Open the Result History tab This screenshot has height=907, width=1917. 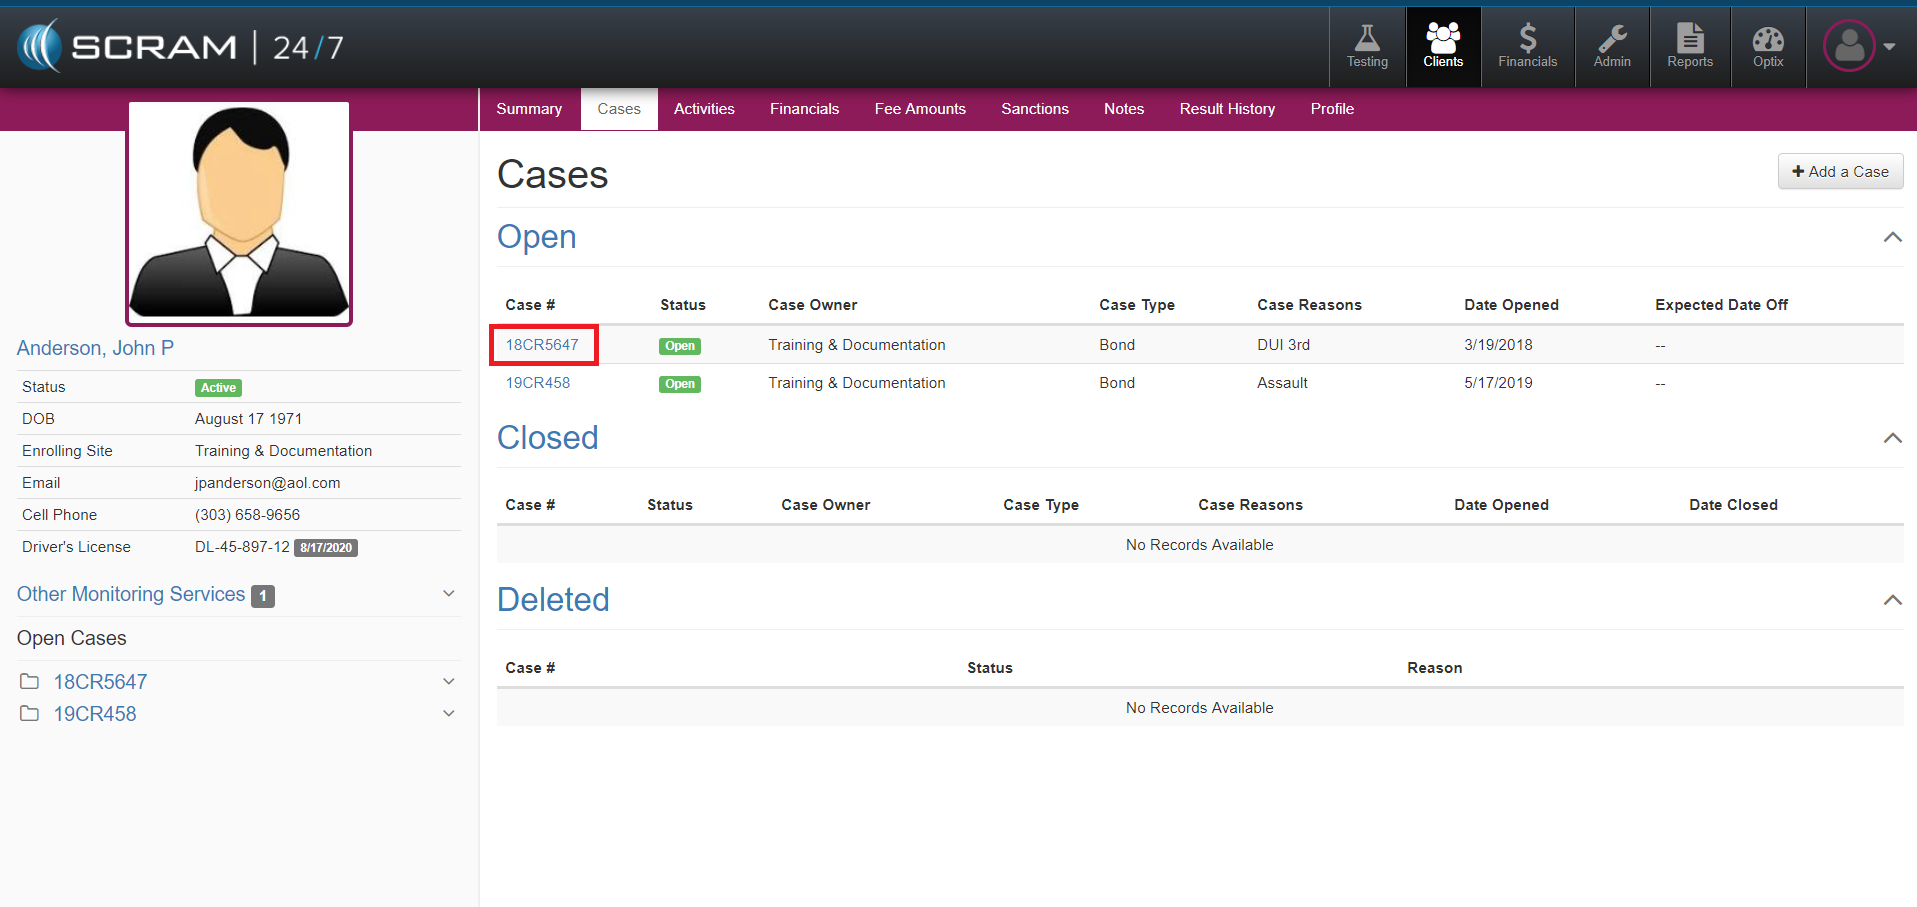coord(1227,109)
